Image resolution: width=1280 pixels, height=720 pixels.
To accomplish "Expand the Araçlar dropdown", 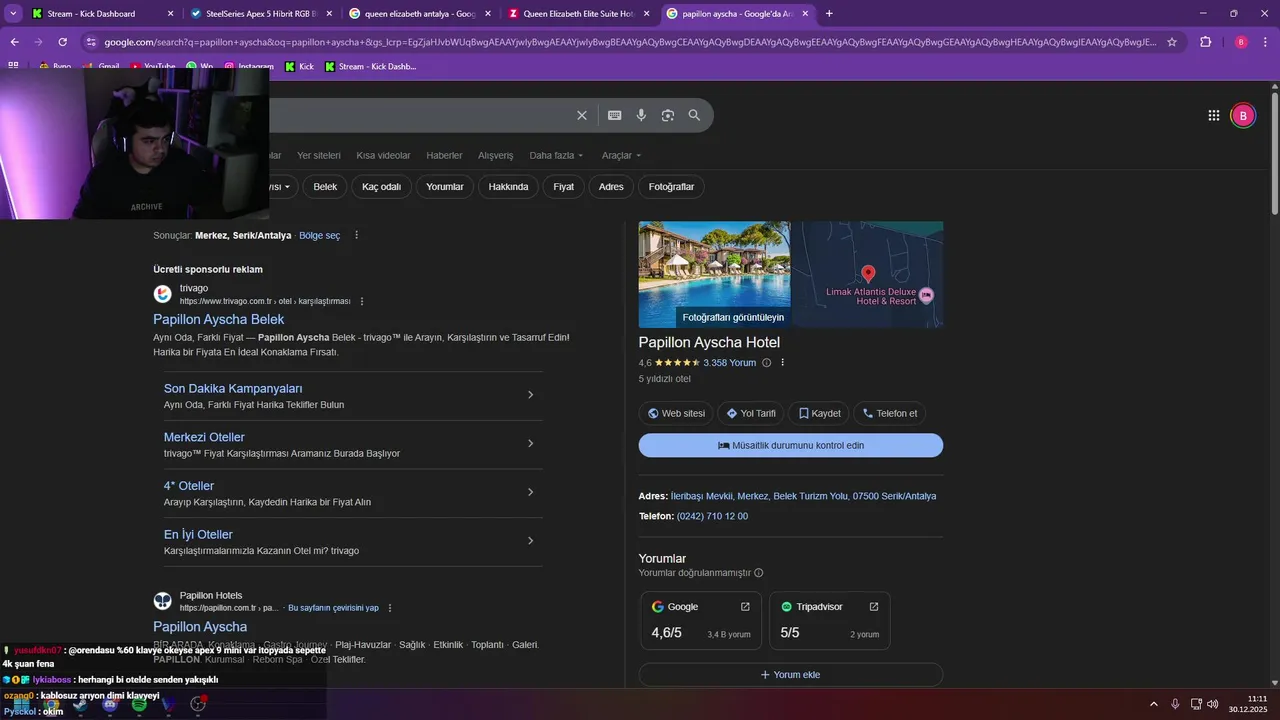I will coord(621,156).
